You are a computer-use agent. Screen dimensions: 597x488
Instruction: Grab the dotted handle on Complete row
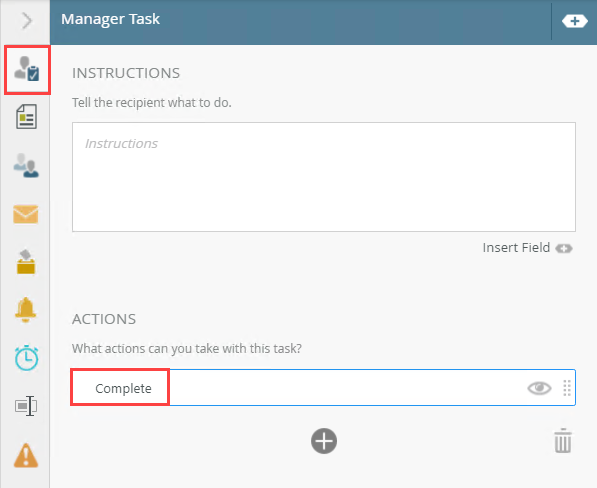[567, 388]
